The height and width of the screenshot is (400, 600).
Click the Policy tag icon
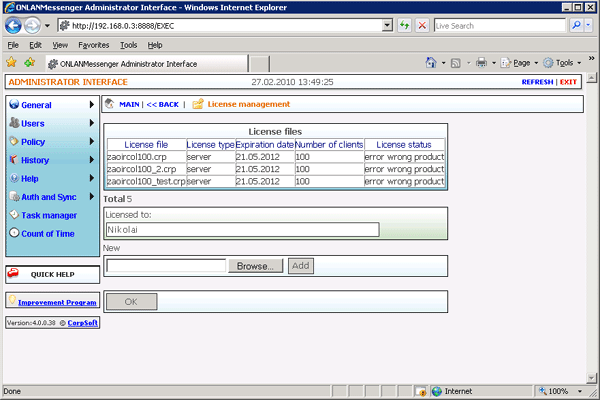click(14, 141)
